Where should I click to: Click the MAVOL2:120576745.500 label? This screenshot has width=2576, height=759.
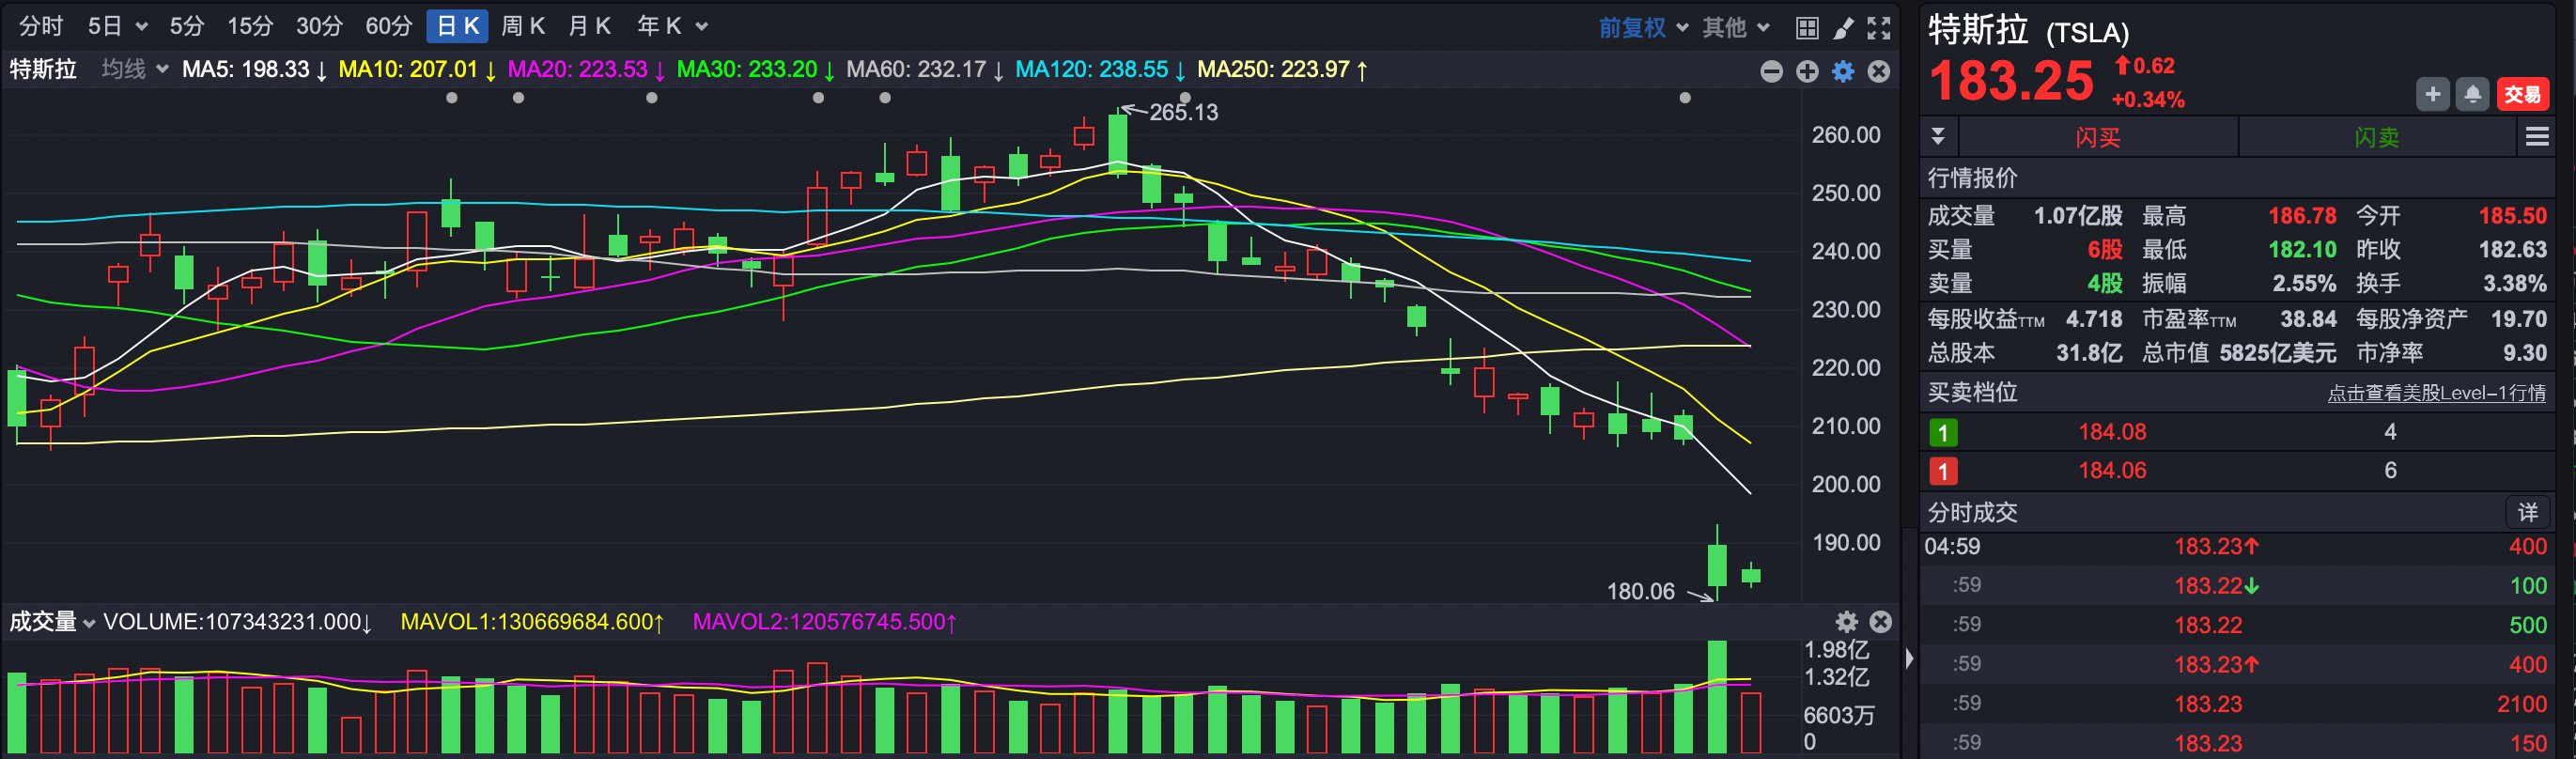click(825, 622)
